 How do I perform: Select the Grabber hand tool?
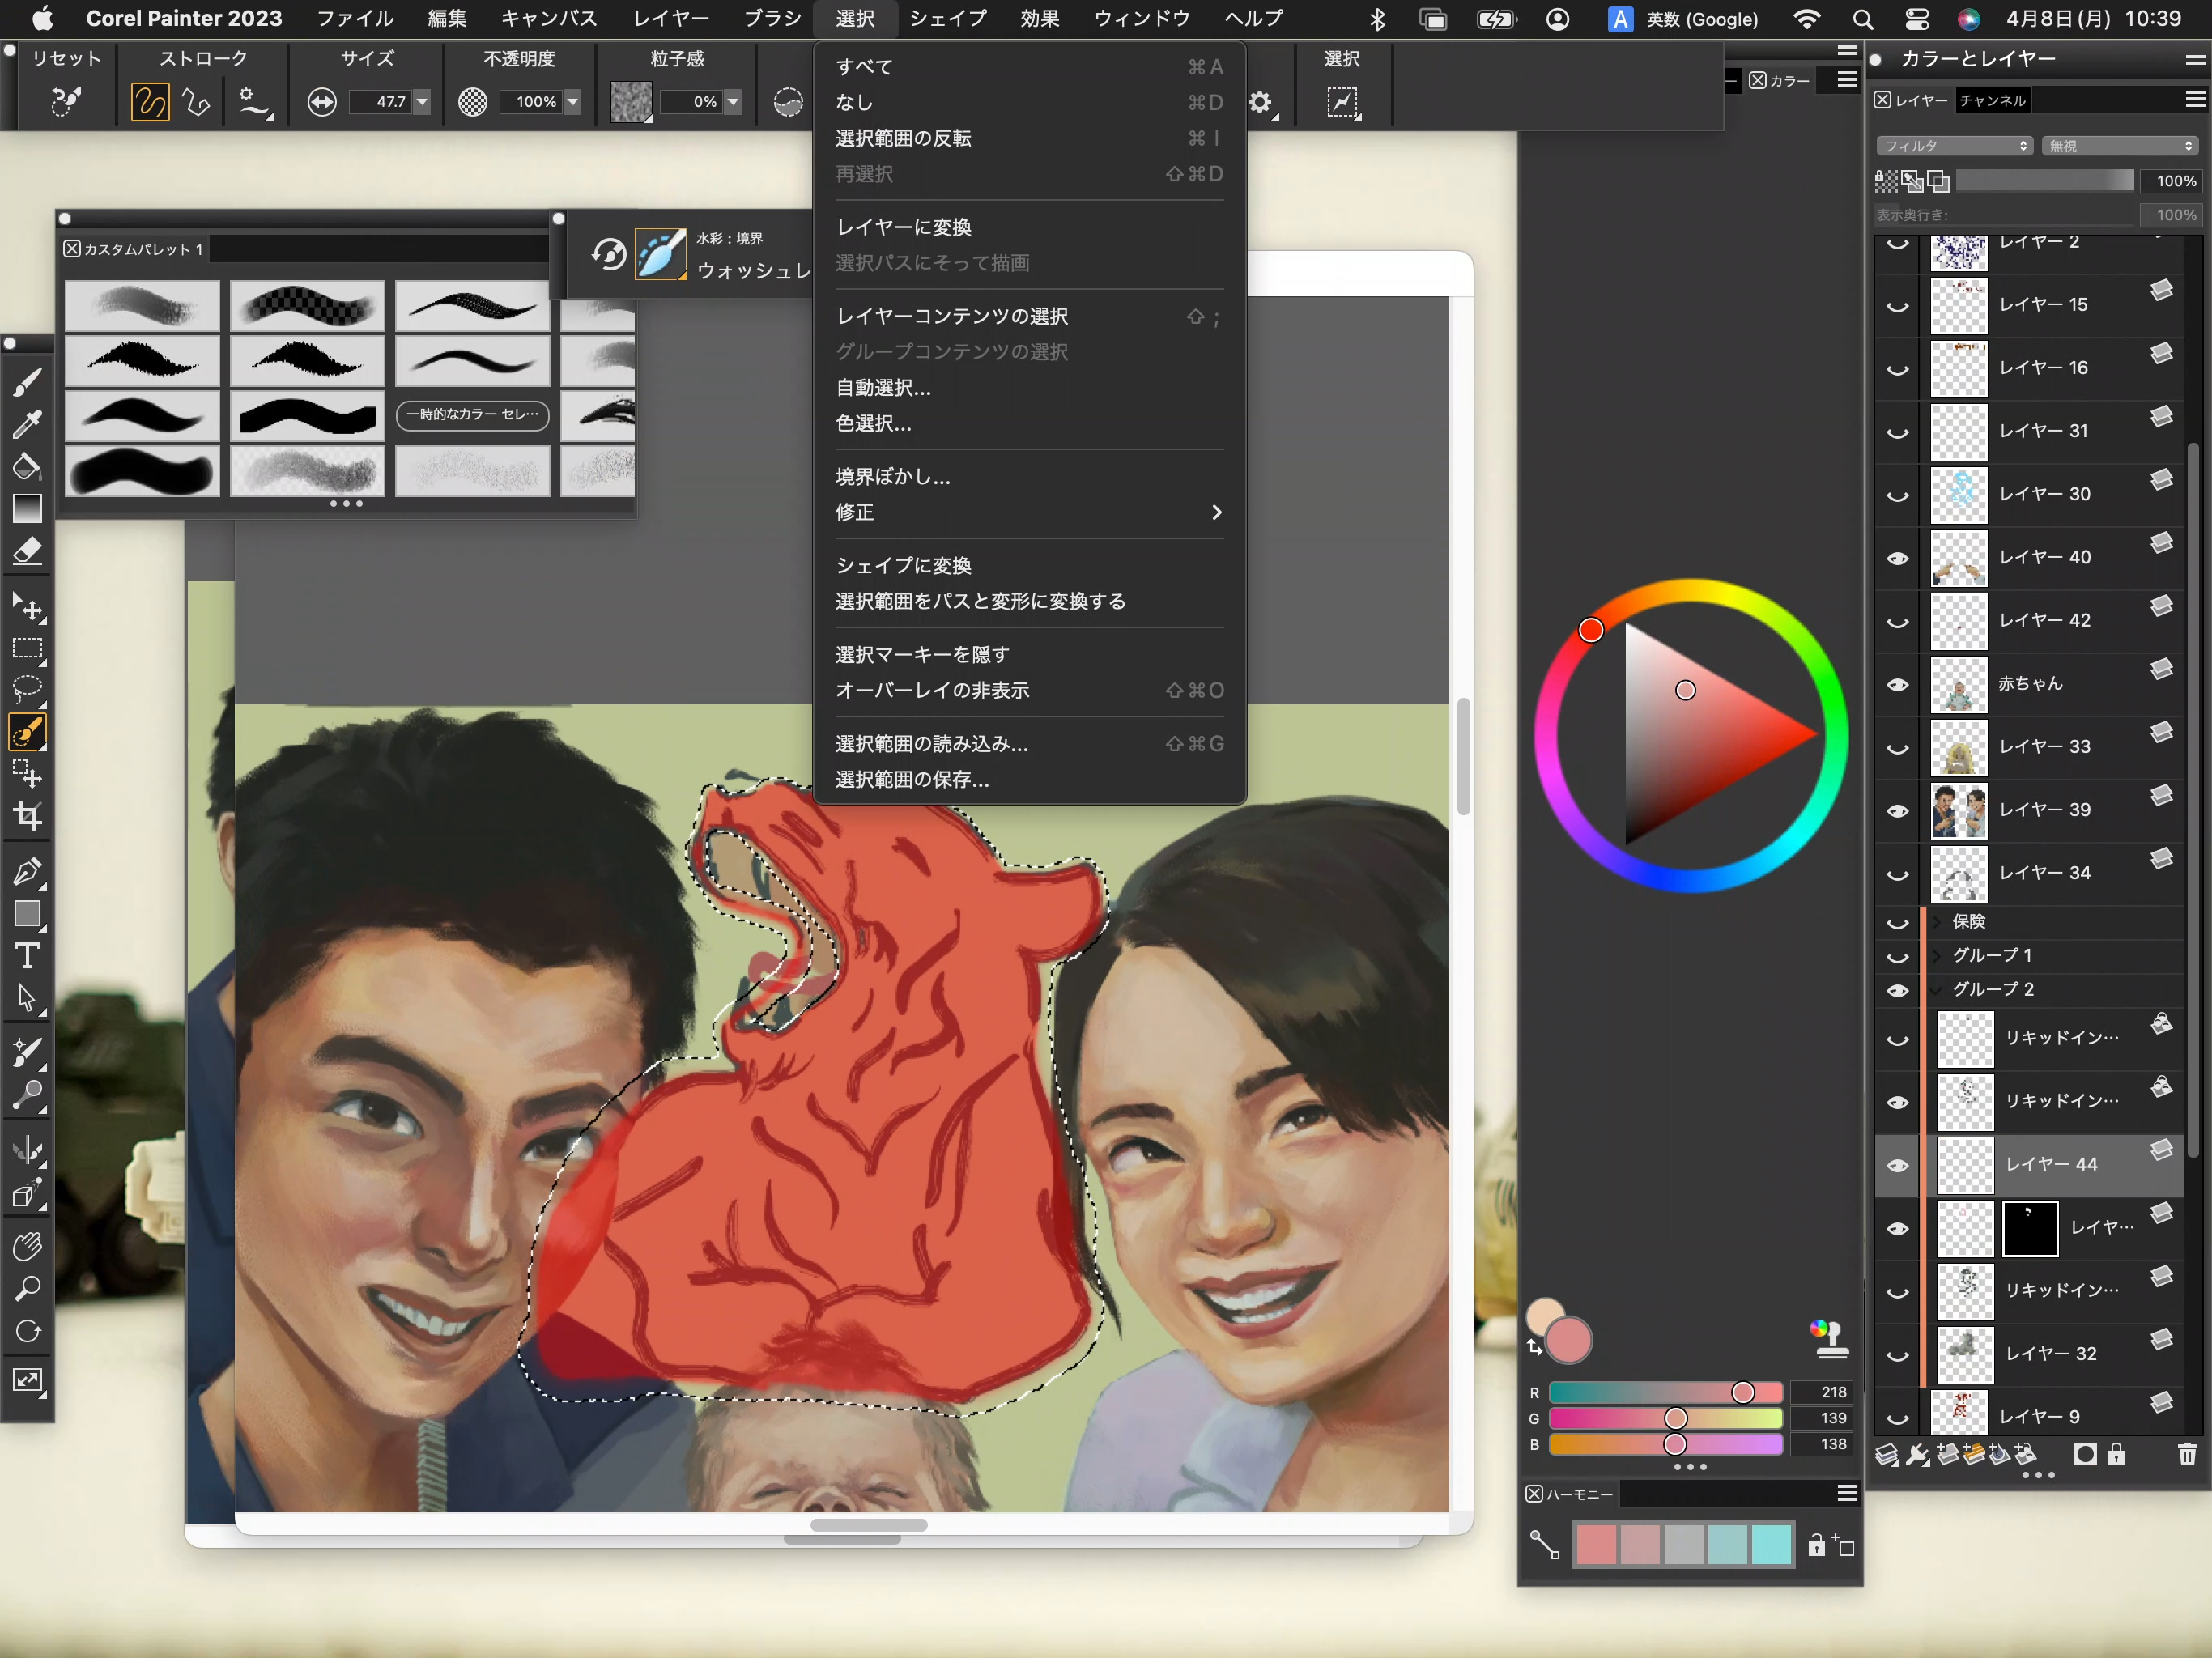tap(27, 1246)
